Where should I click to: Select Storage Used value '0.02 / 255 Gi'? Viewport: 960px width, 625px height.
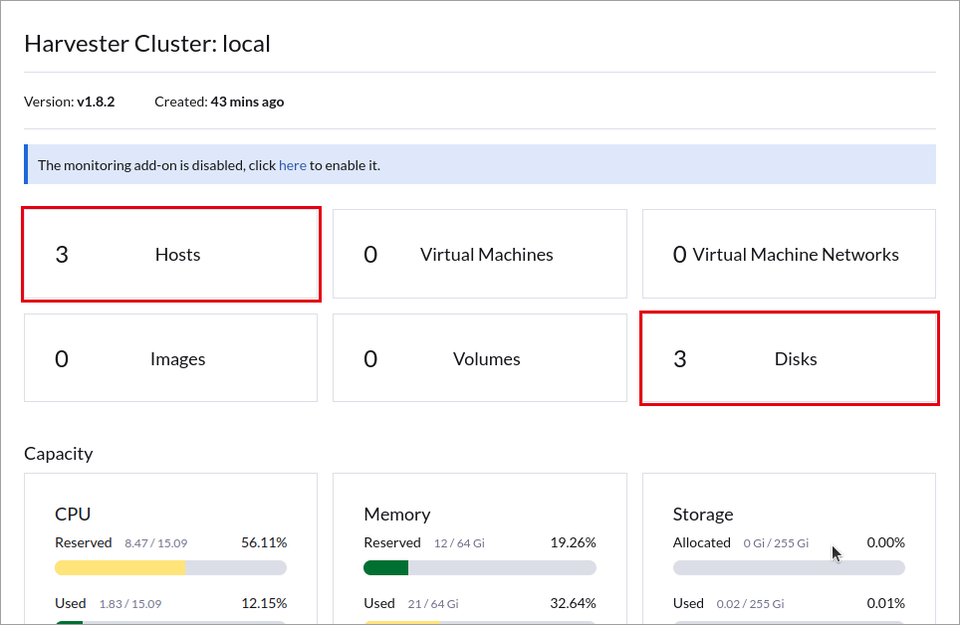pos(750,604)
